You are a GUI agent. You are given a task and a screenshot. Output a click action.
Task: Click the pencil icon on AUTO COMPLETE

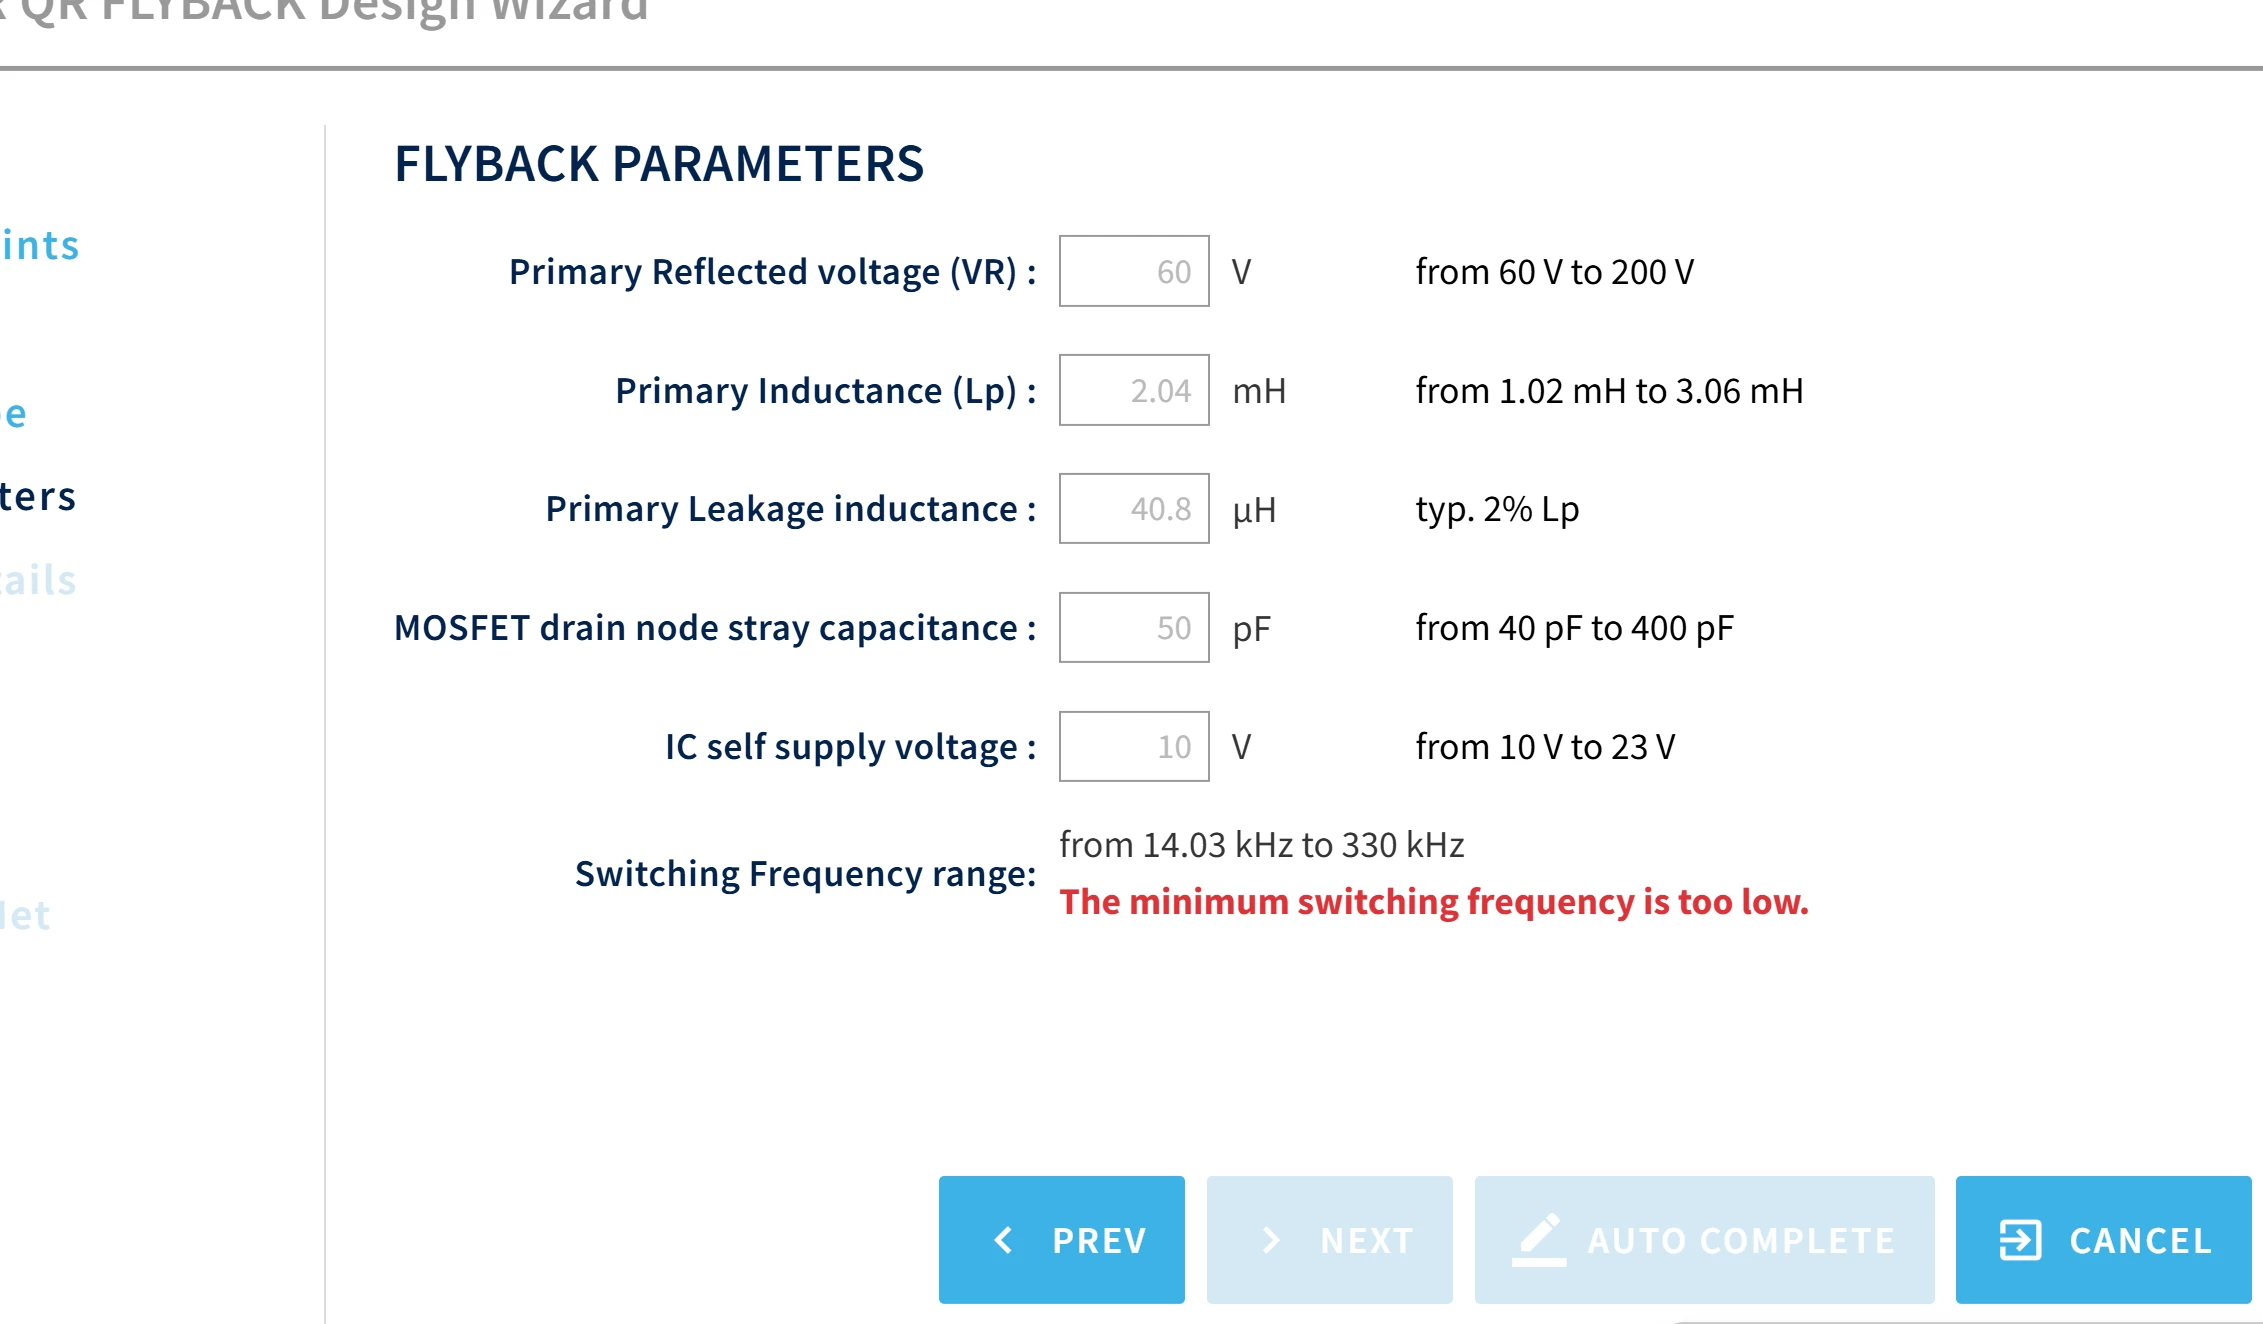pyautogui.click(x=1539, y=1240)
